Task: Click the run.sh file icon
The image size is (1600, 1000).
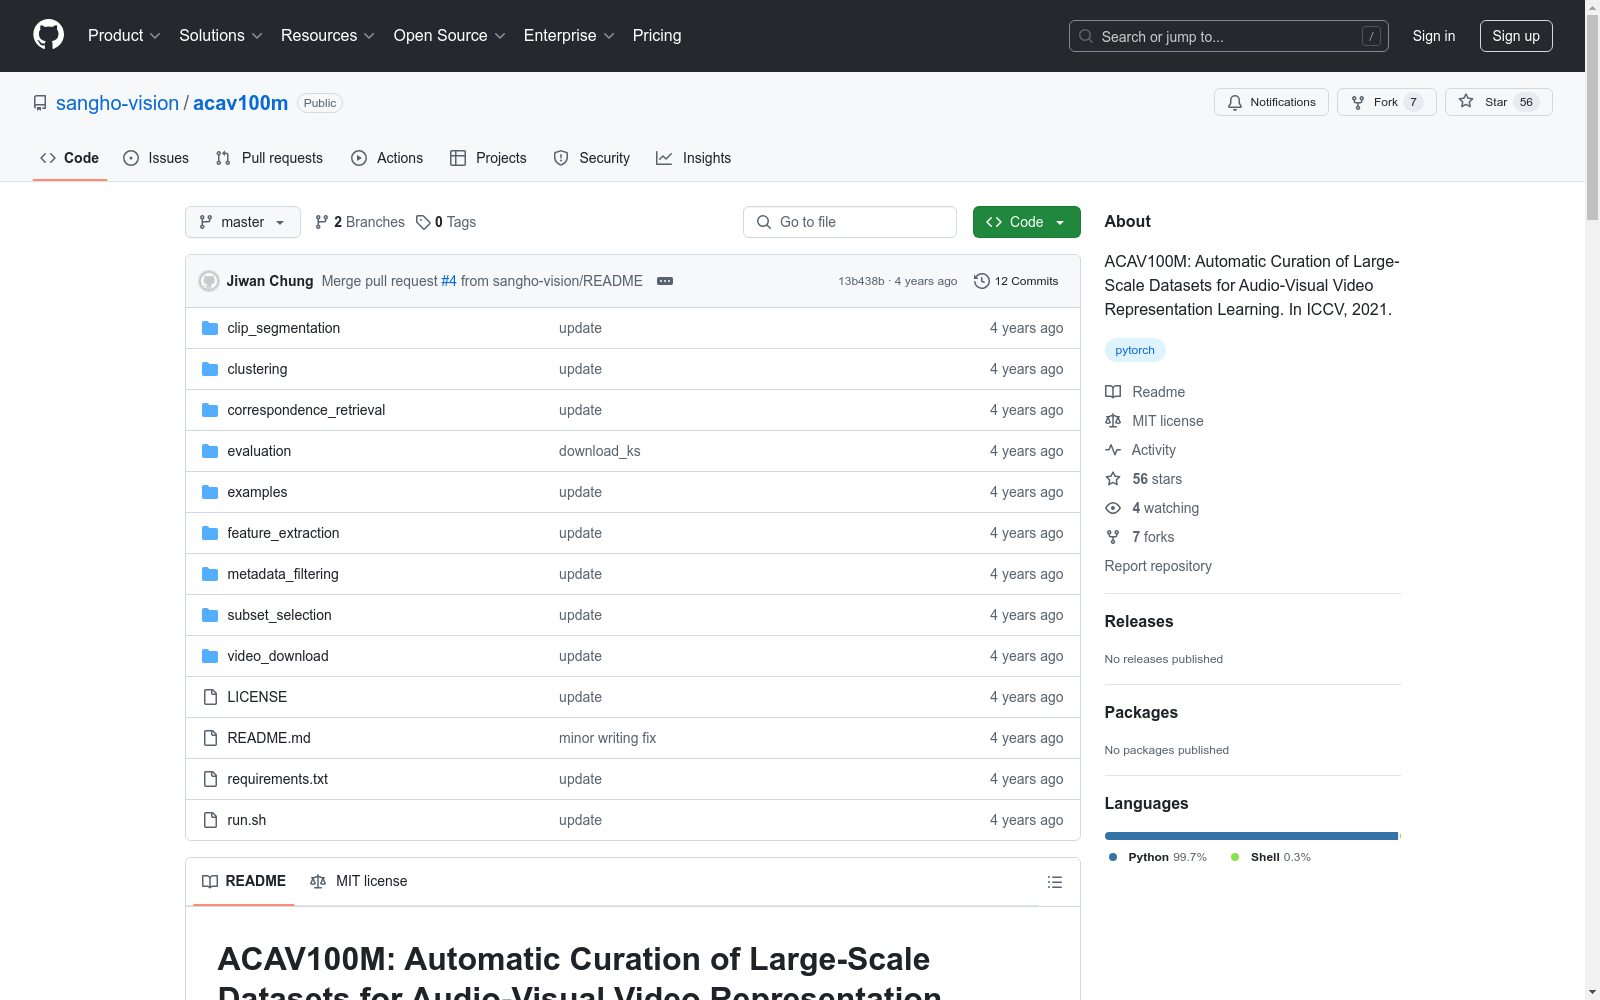Action: coord(210,820)
